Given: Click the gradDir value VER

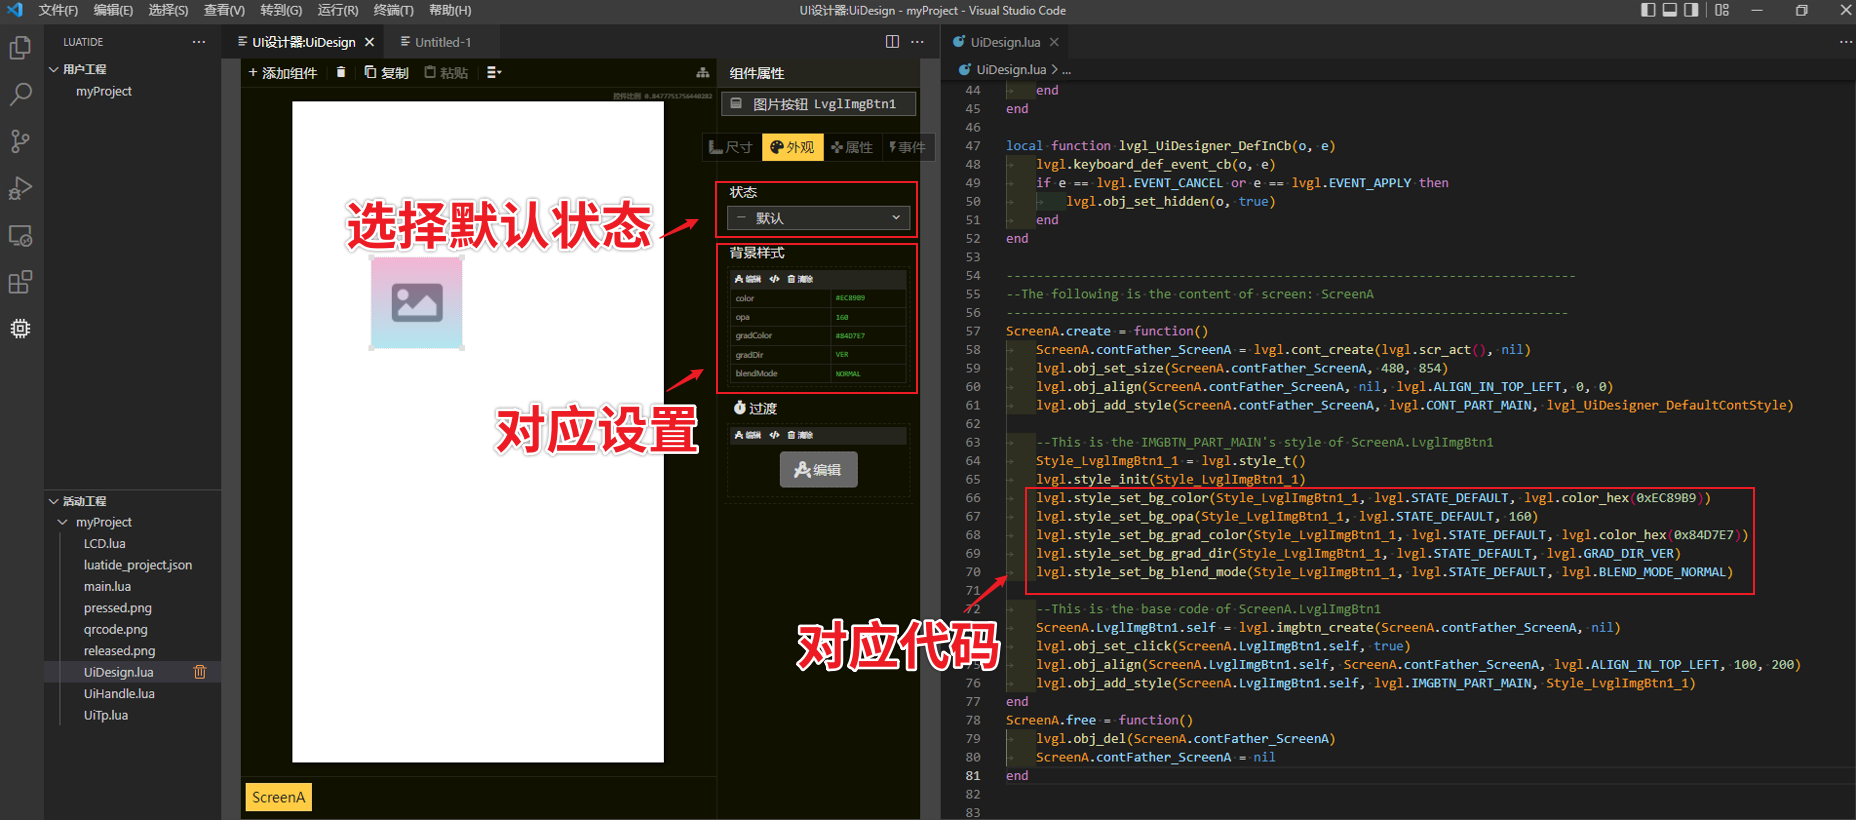Looking at the screenshot, I should point(842,354).
